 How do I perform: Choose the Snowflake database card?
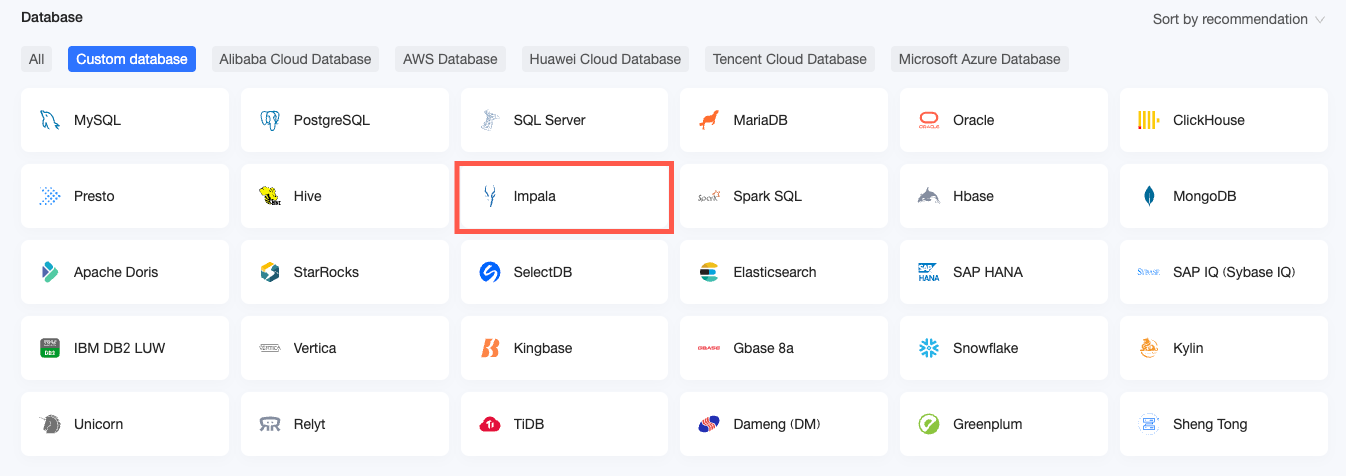tap(1004, 348)
